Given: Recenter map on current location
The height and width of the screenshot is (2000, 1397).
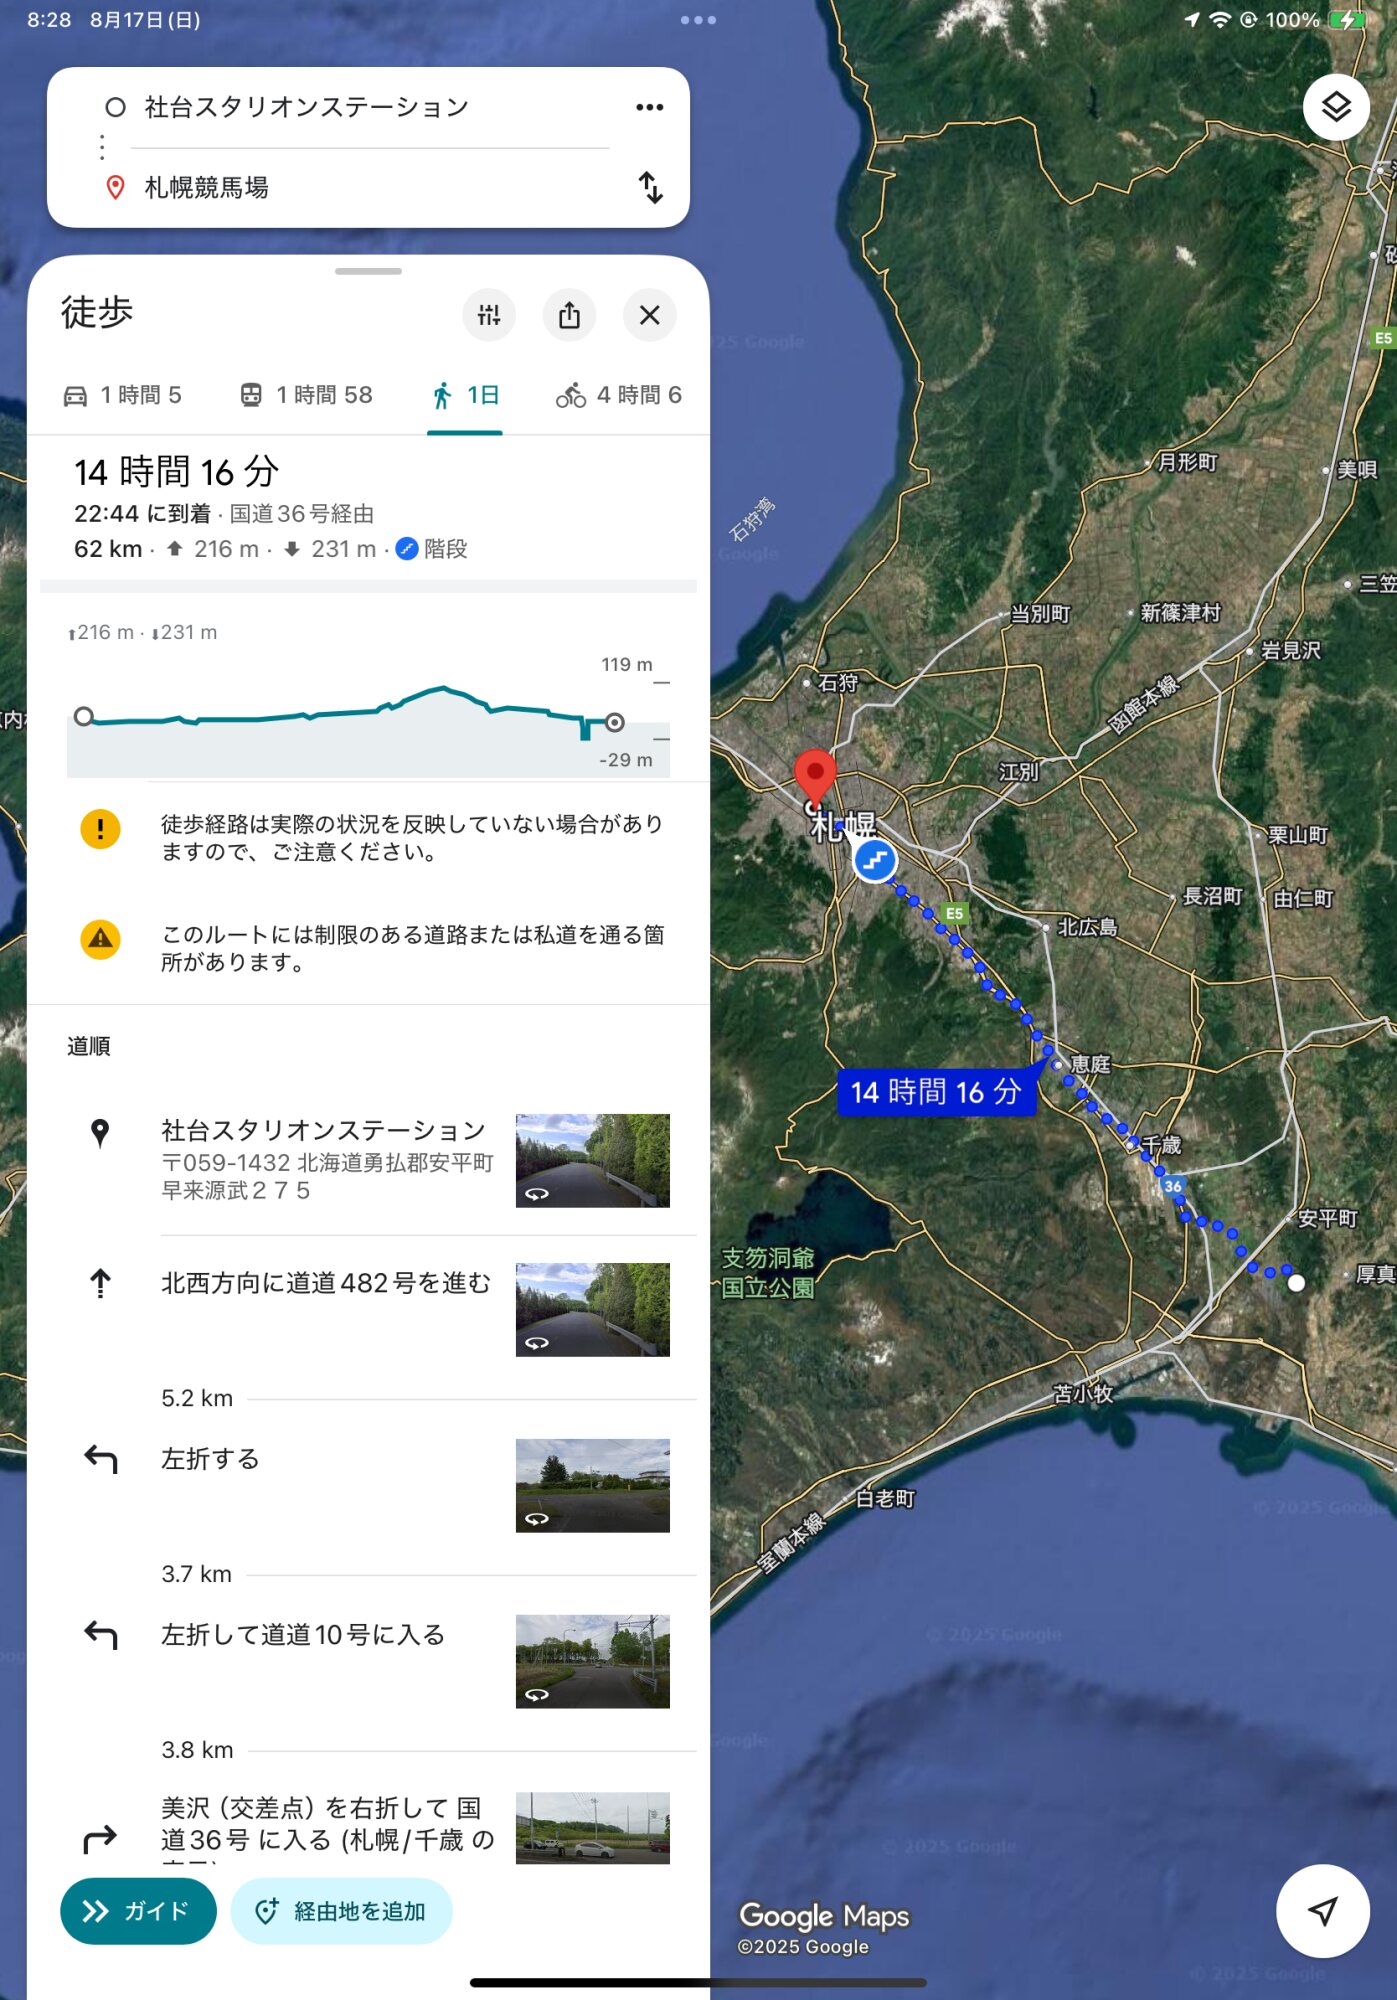Looking at the screenshot, I should [1322, 1911].
